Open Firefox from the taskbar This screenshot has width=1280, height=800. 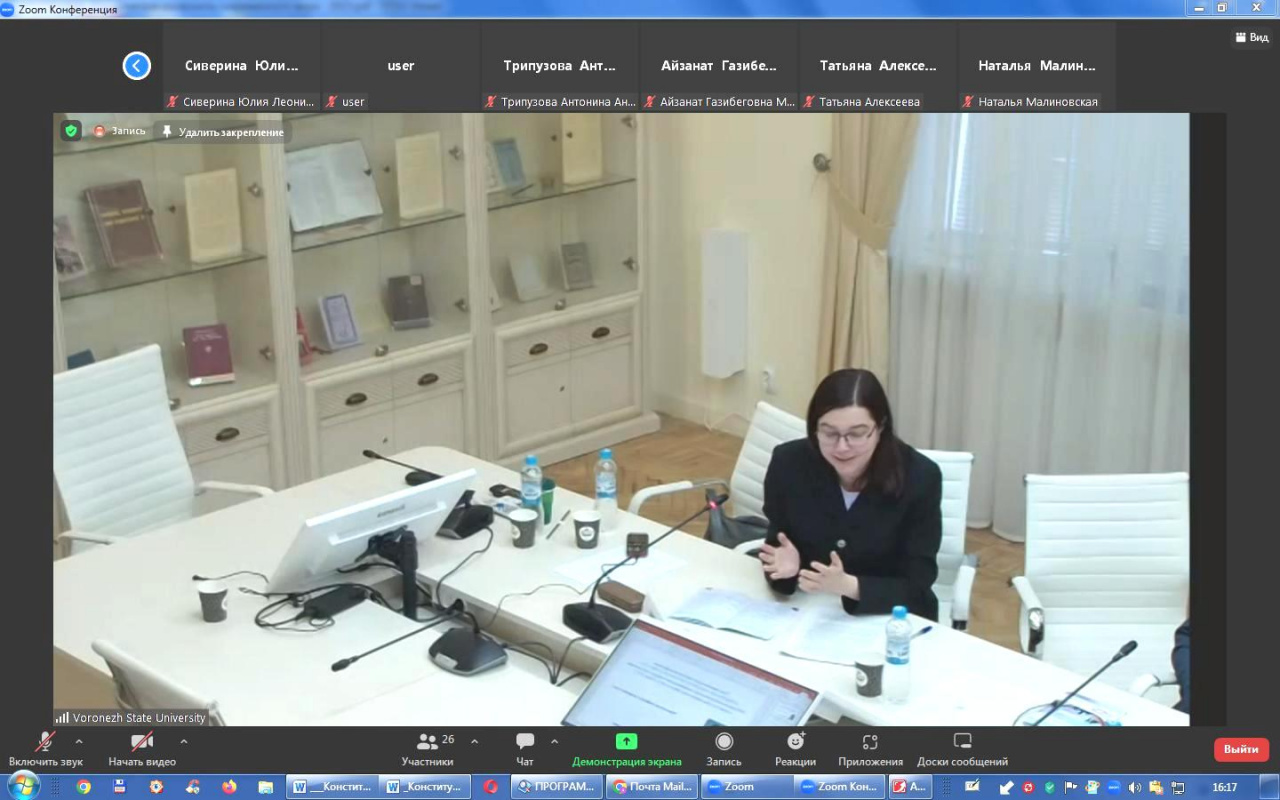tap(229, 787)
